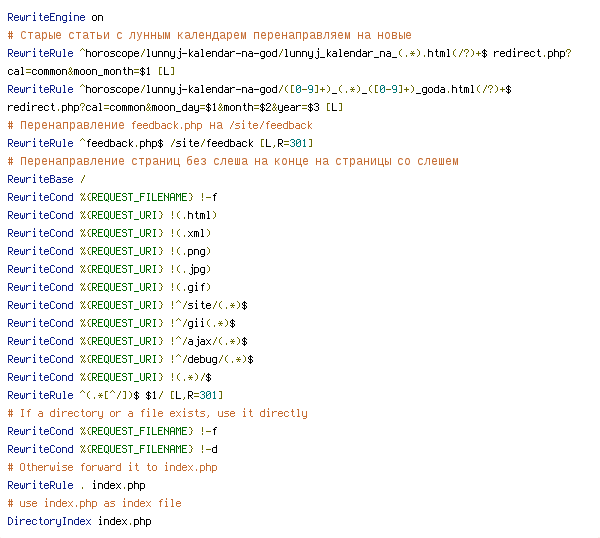Click the RewriteCond pattern '!^/ajax/(.*)$'
Image resolution: width=600 pixels, height=538 pixels.
tap(208, 341)
